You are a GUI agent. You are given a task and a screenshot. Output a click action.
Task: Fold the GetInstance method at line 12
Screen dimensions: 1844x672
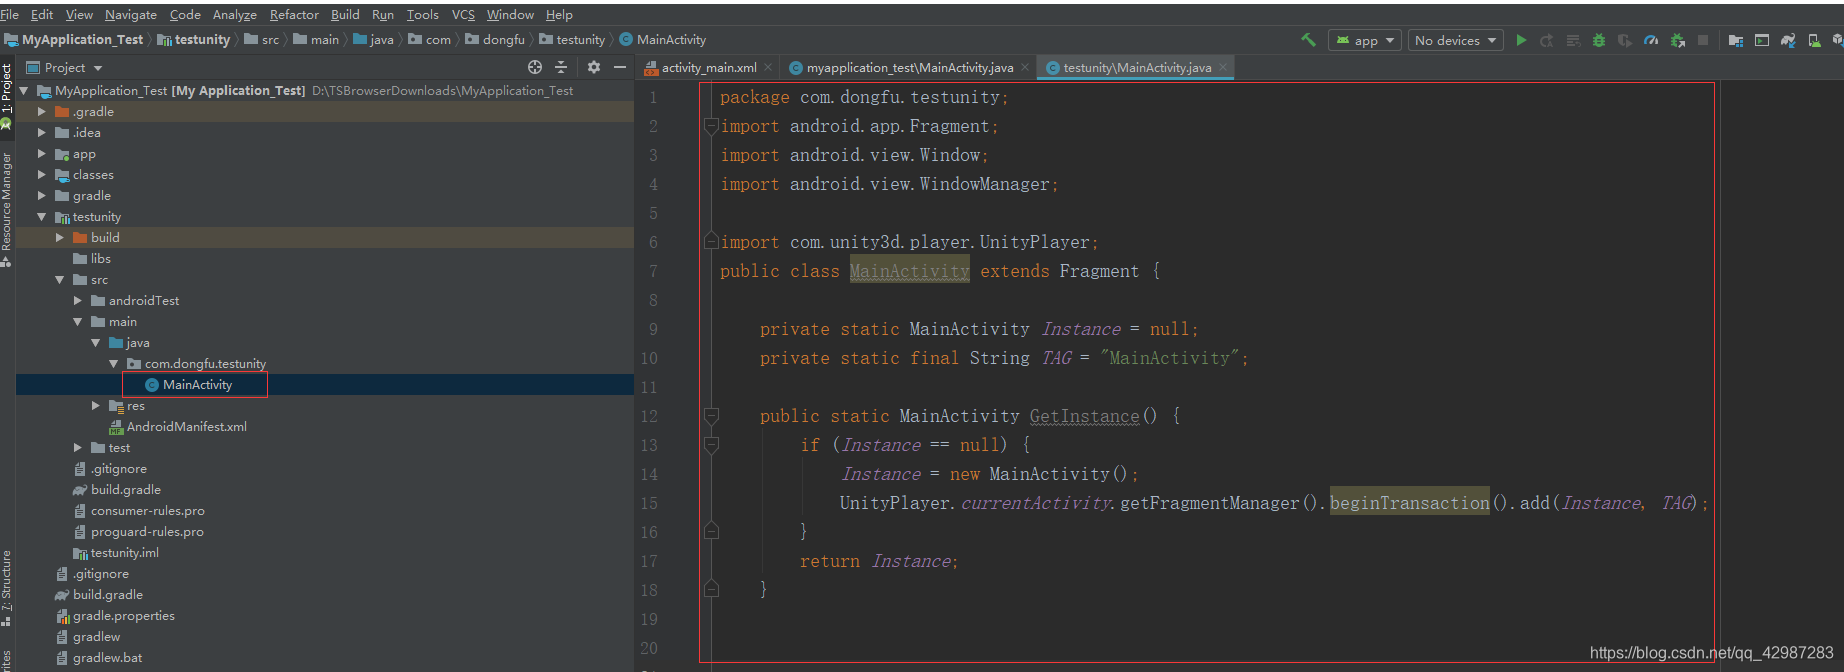(711, 416)
